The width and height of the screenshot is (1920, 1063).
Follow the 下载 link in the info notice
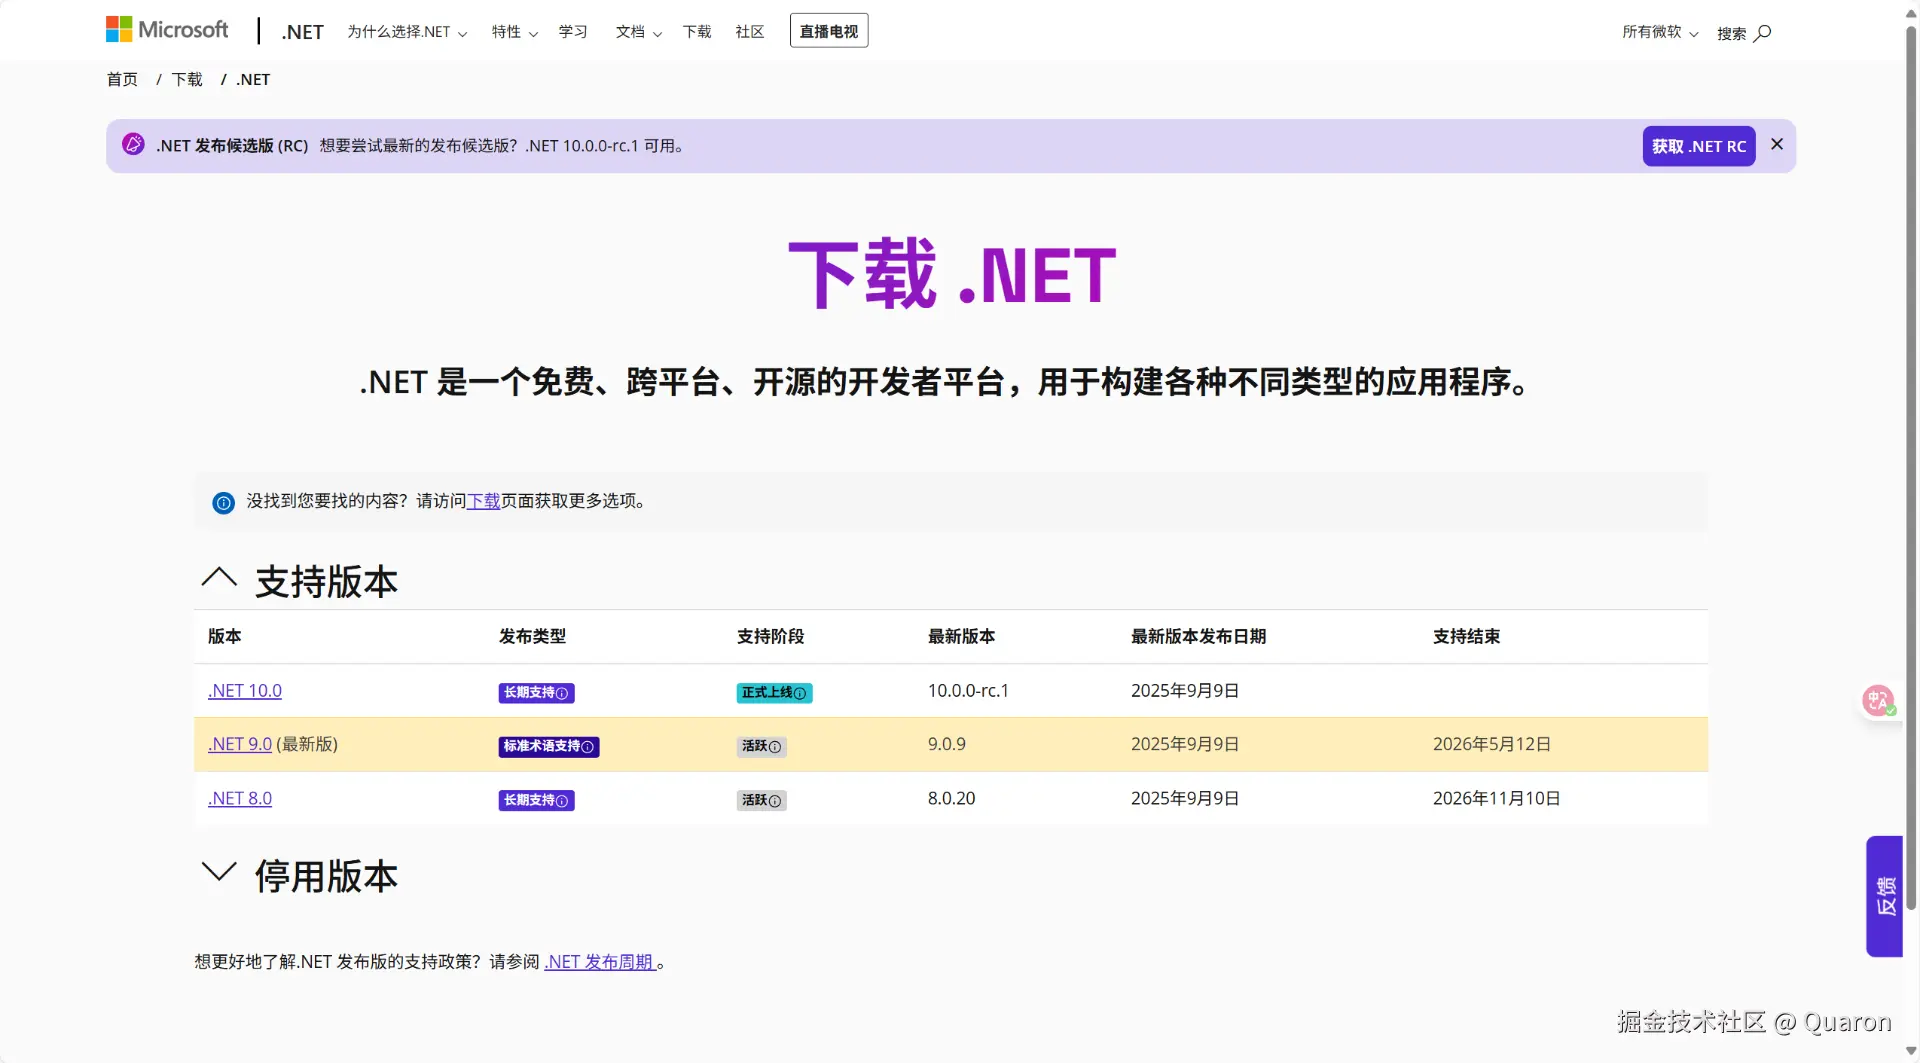[x=484, y=501]
